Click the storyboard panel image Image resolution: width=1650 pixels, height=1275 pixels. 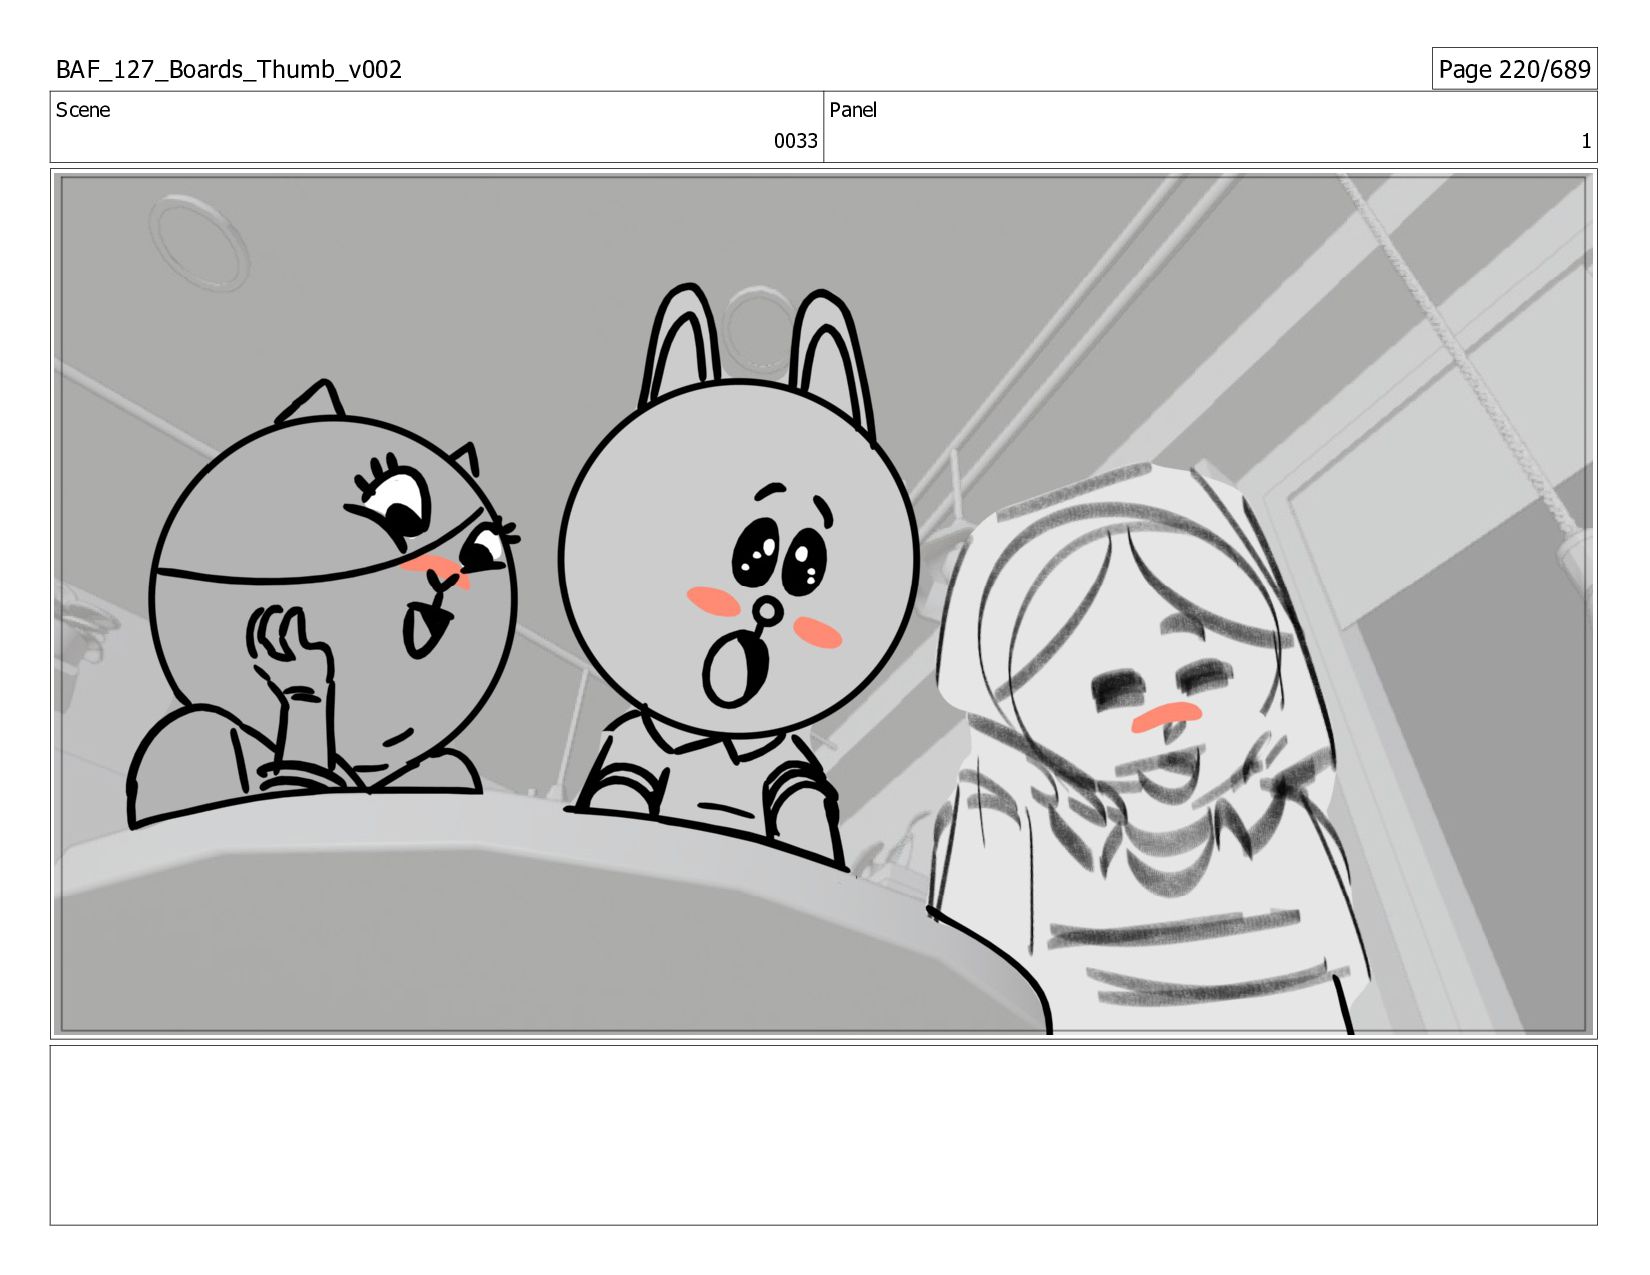[x=823, y=604]
